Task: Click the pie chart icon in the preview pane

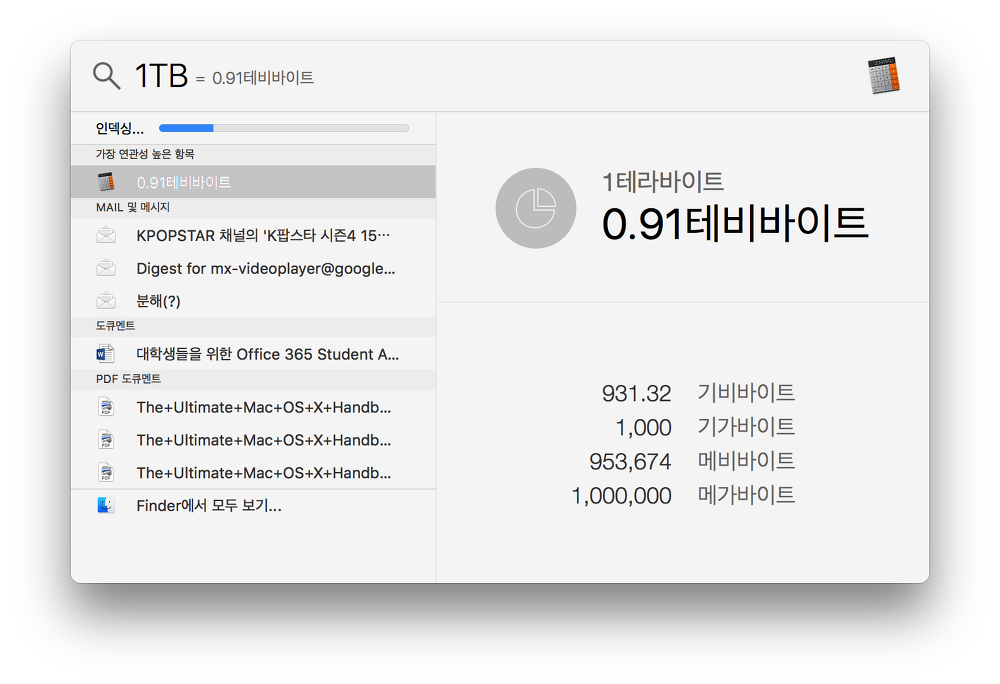Action: 536,208
